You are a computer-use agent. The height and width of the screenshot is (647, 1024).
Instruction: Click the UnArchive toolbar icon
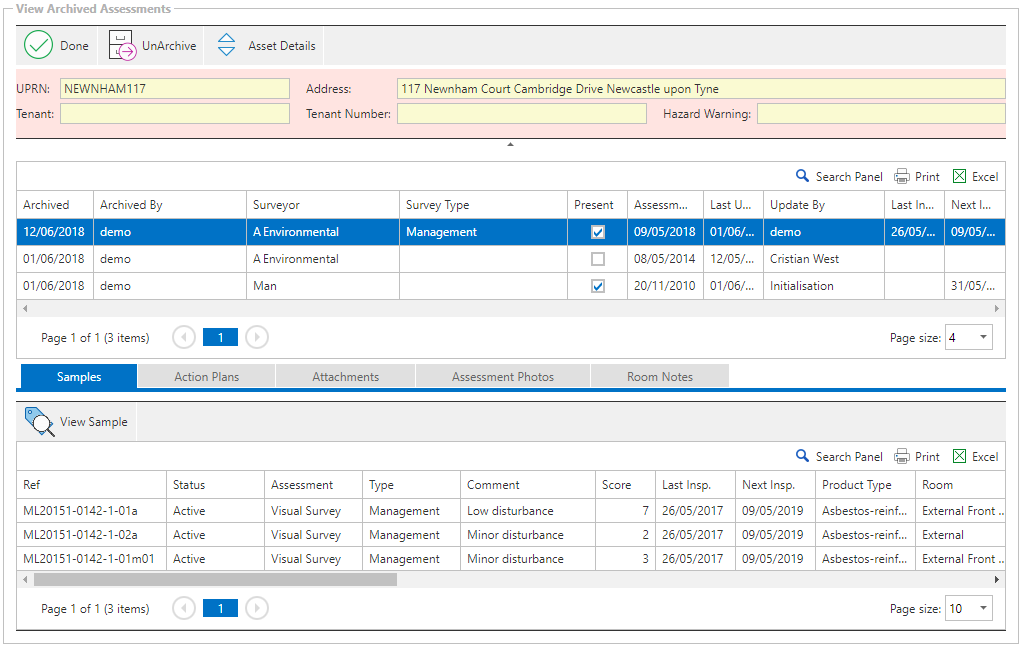point(122,46)
